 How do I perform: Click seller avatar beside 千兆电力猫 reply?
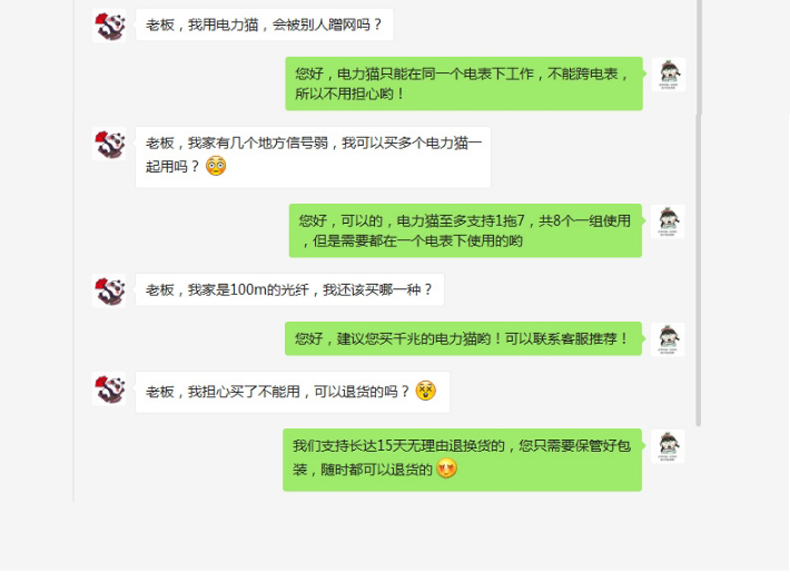(668, 339)
